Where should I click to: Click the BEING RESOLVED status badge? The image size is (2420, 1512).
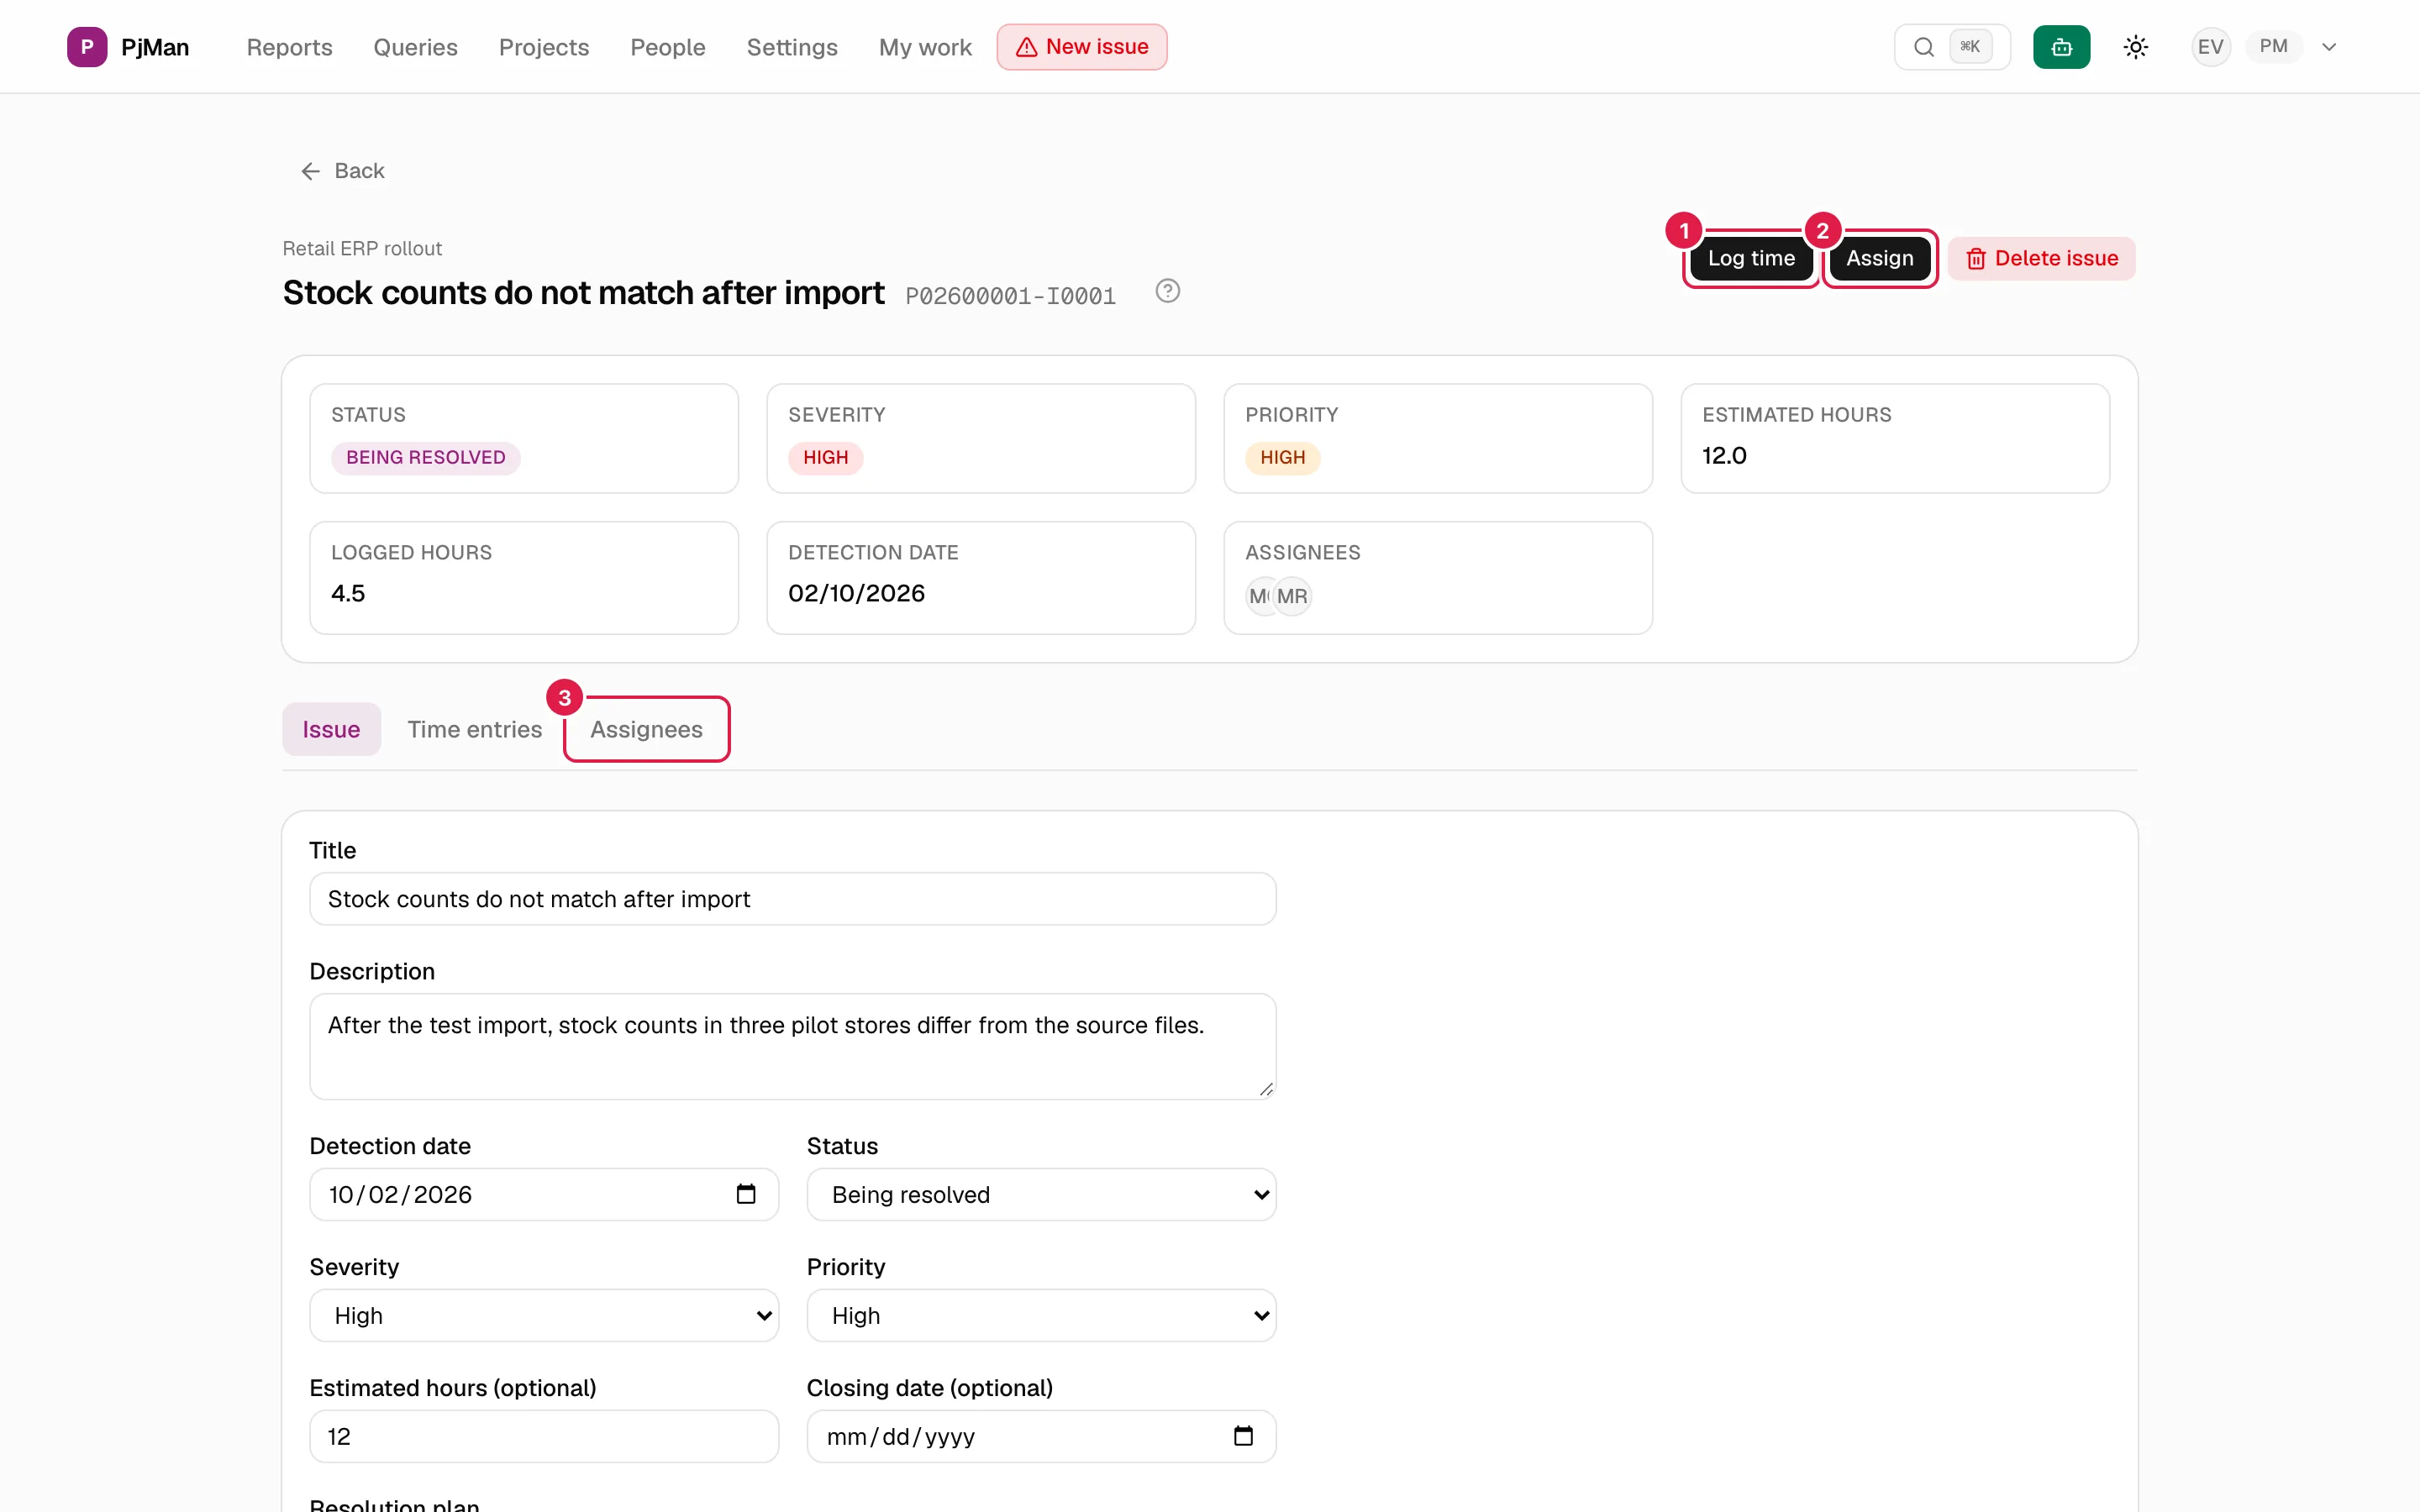tap(425, 458)
